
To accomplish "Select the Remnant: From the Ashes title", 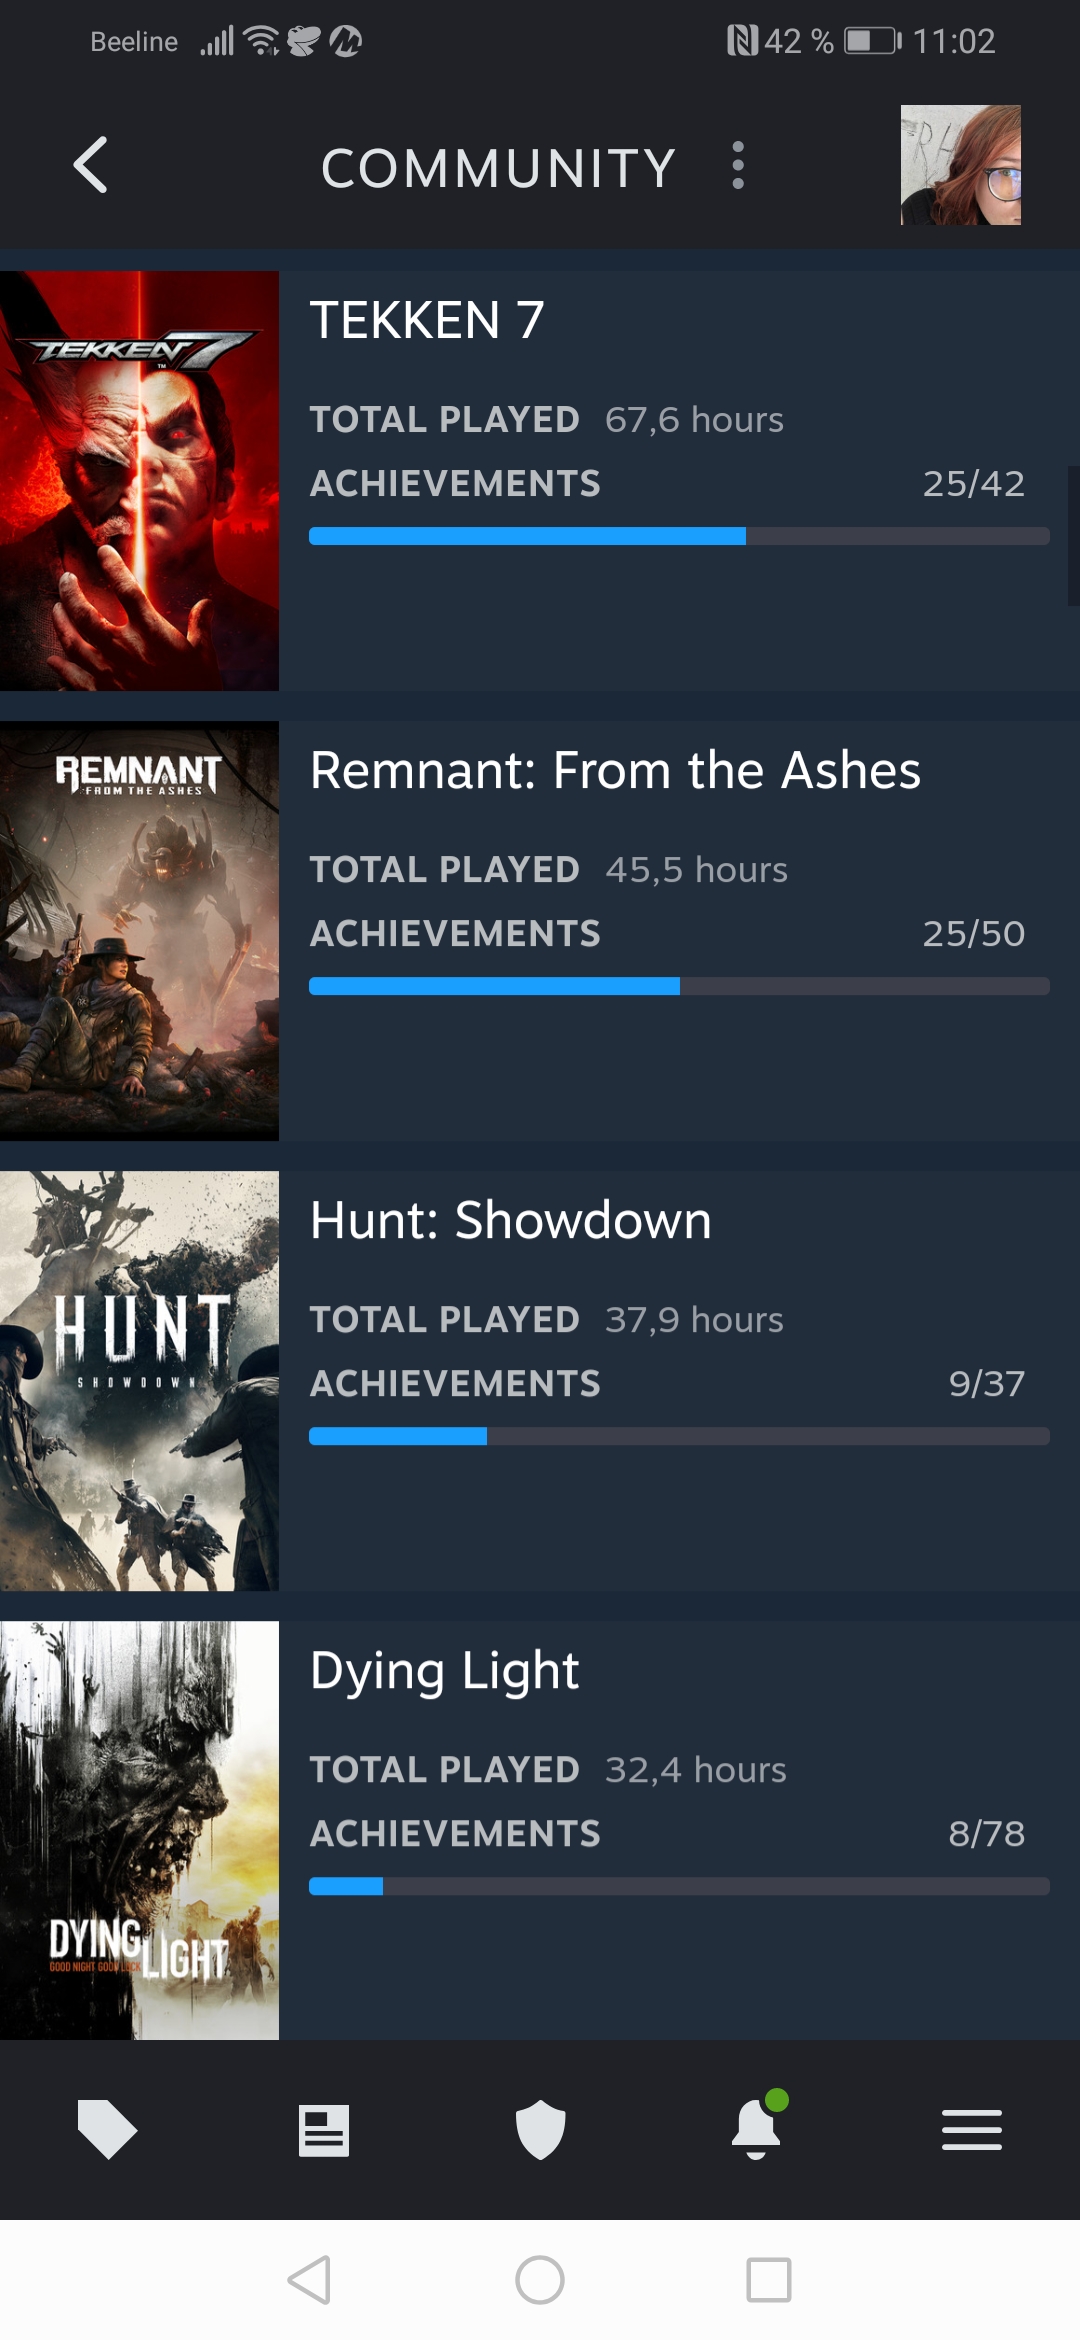I will pyautogui.click(x=615, y=771).
